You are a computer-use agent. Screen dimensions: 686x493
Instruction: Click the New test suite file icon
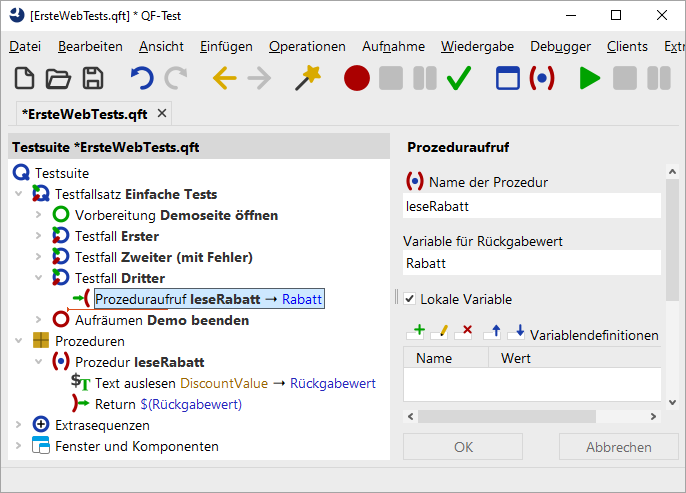pyautogui.click(x=24, y=78)
